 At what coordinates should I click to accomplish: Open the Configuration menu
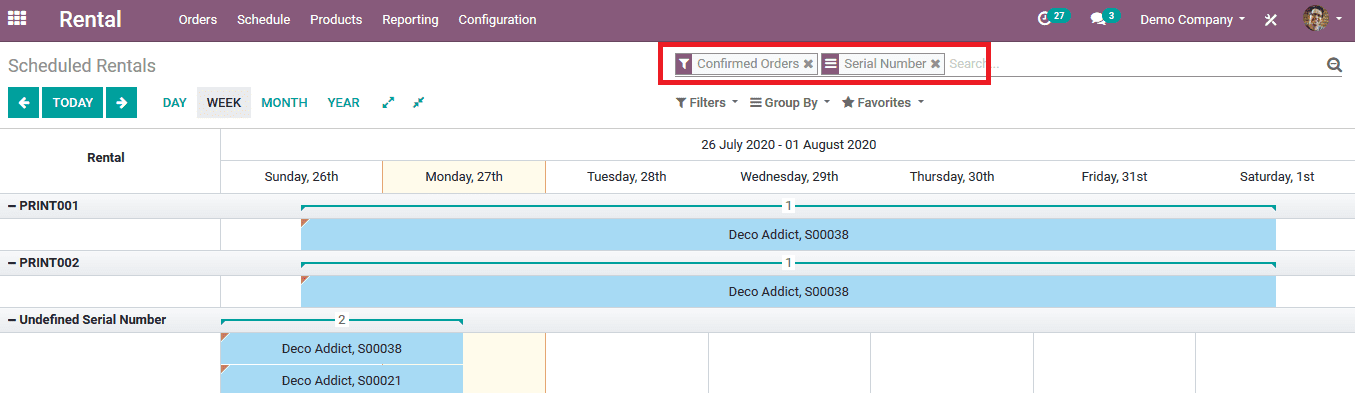(x=497, y=19)
